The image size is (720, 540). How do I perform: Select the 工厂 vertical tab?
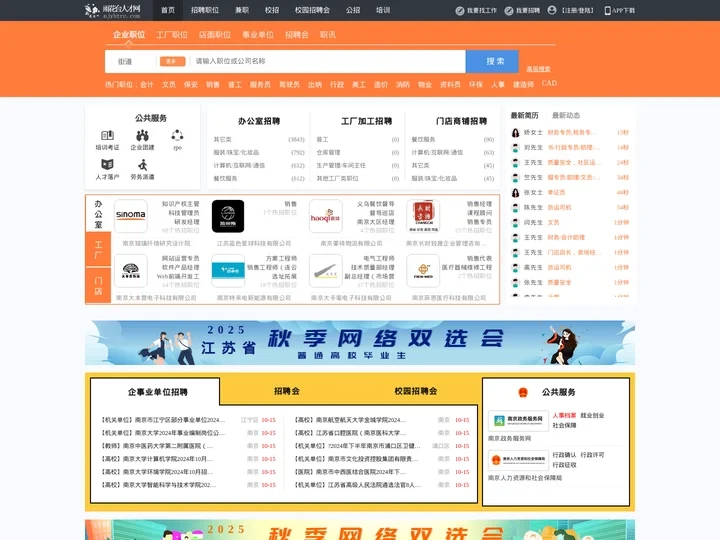(x=98, y=249)
